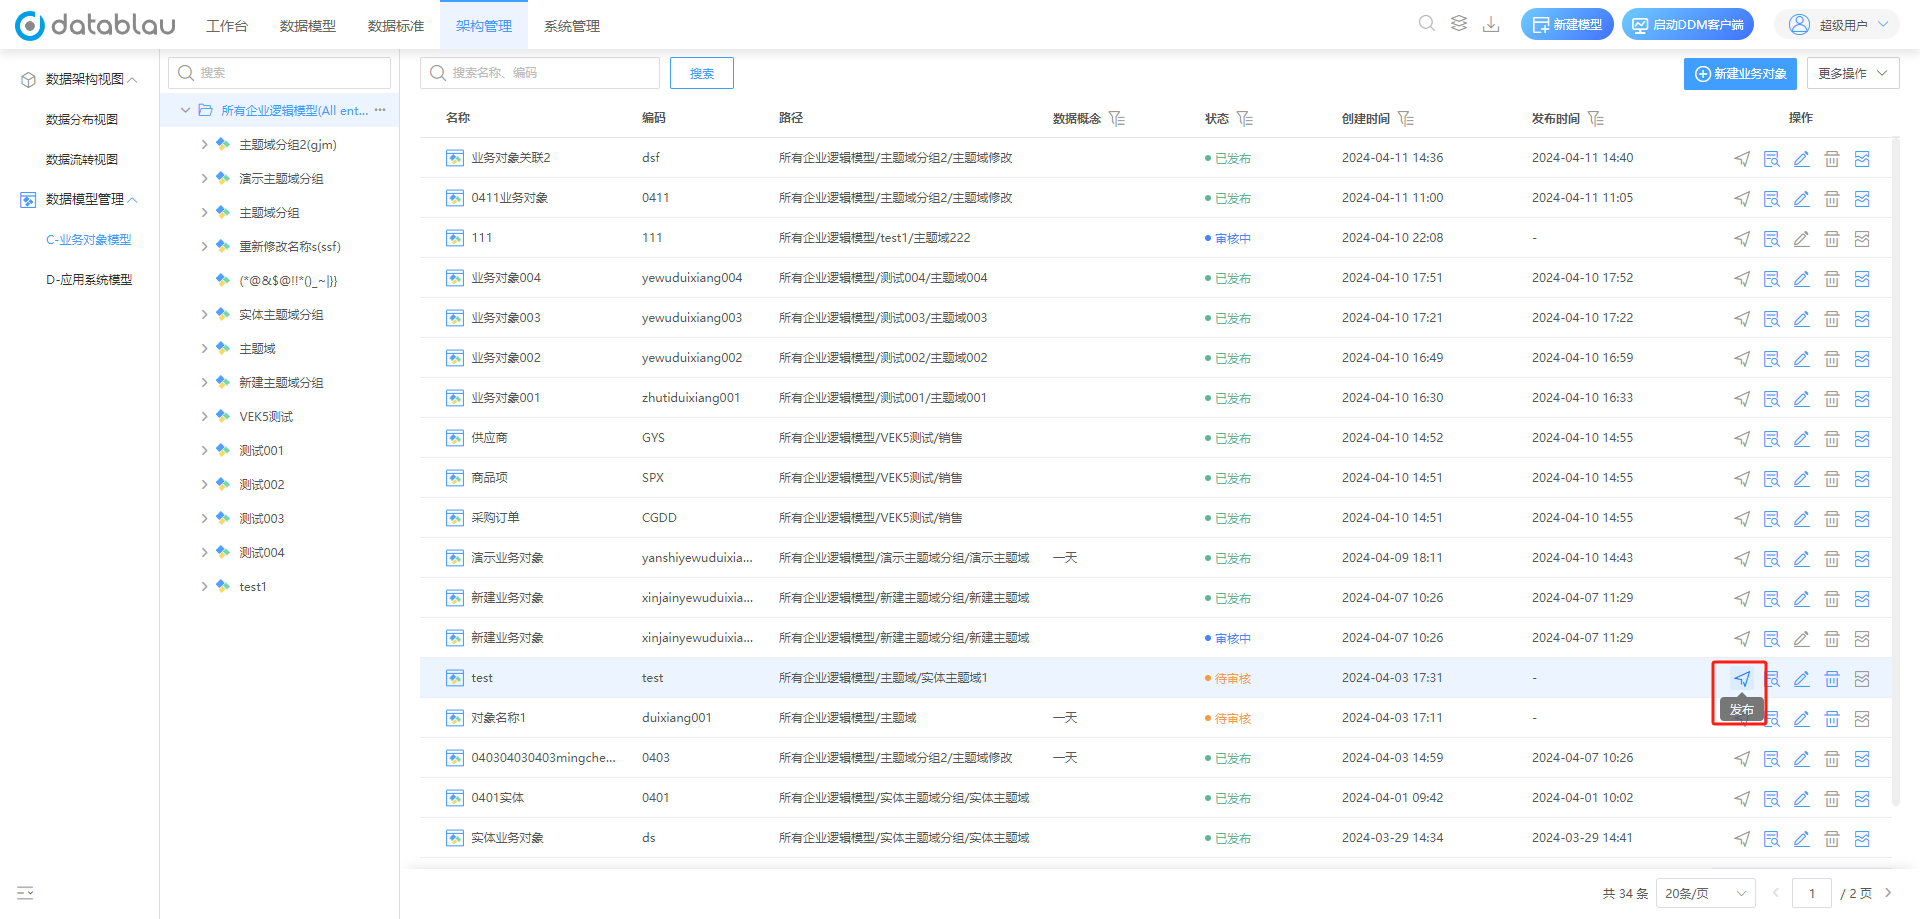The width and height of the screenshot is (1920, 919).
Task: Click the diagram image icon for 业务对象002 row
Action: (x=1862, y=359)
